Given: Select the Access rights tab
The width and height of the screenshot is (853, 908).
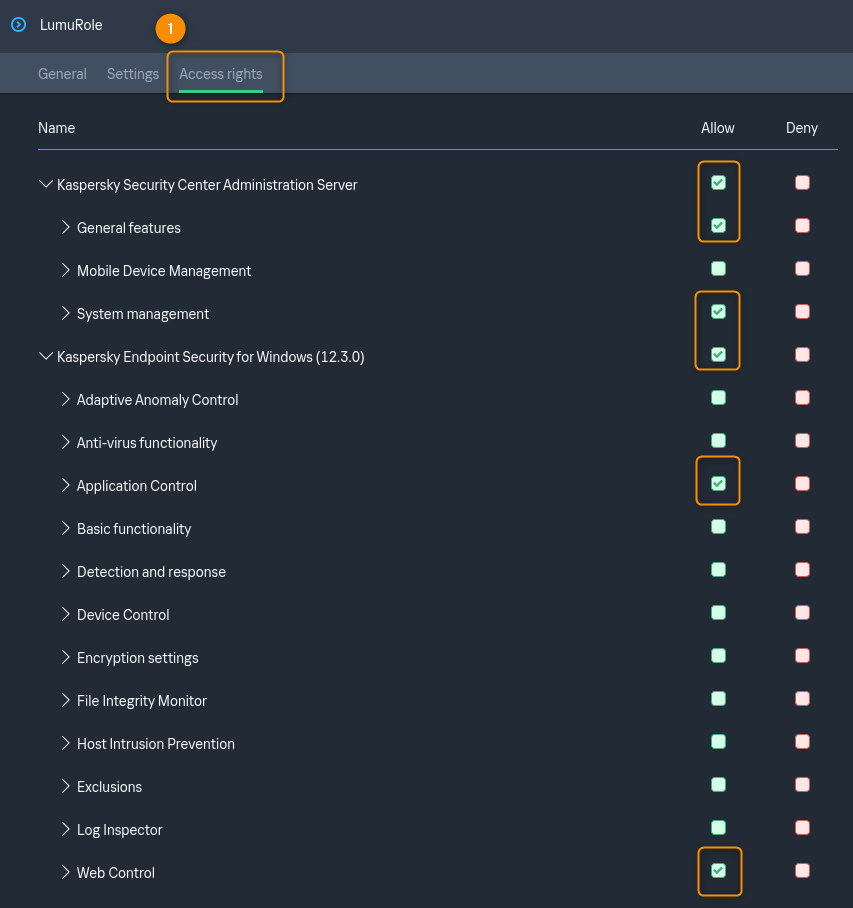Looking at the screenshot, I should point(221,74).
